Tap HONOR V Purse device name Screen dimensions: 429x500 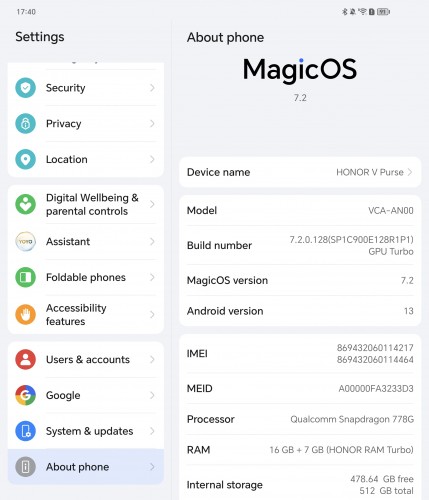tap(370, 172)
